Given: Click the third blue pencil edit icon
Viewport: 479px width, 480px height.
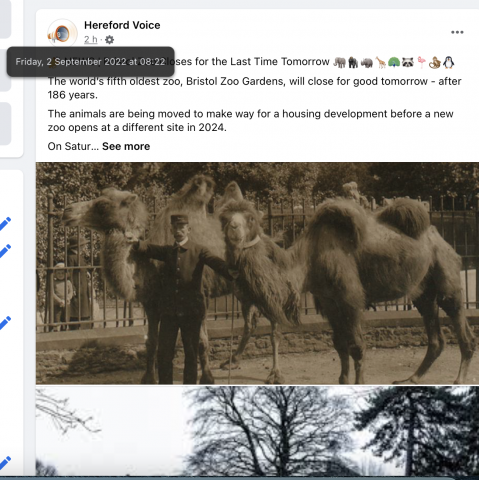Looking at the screenshot, I should pos(5,323).
